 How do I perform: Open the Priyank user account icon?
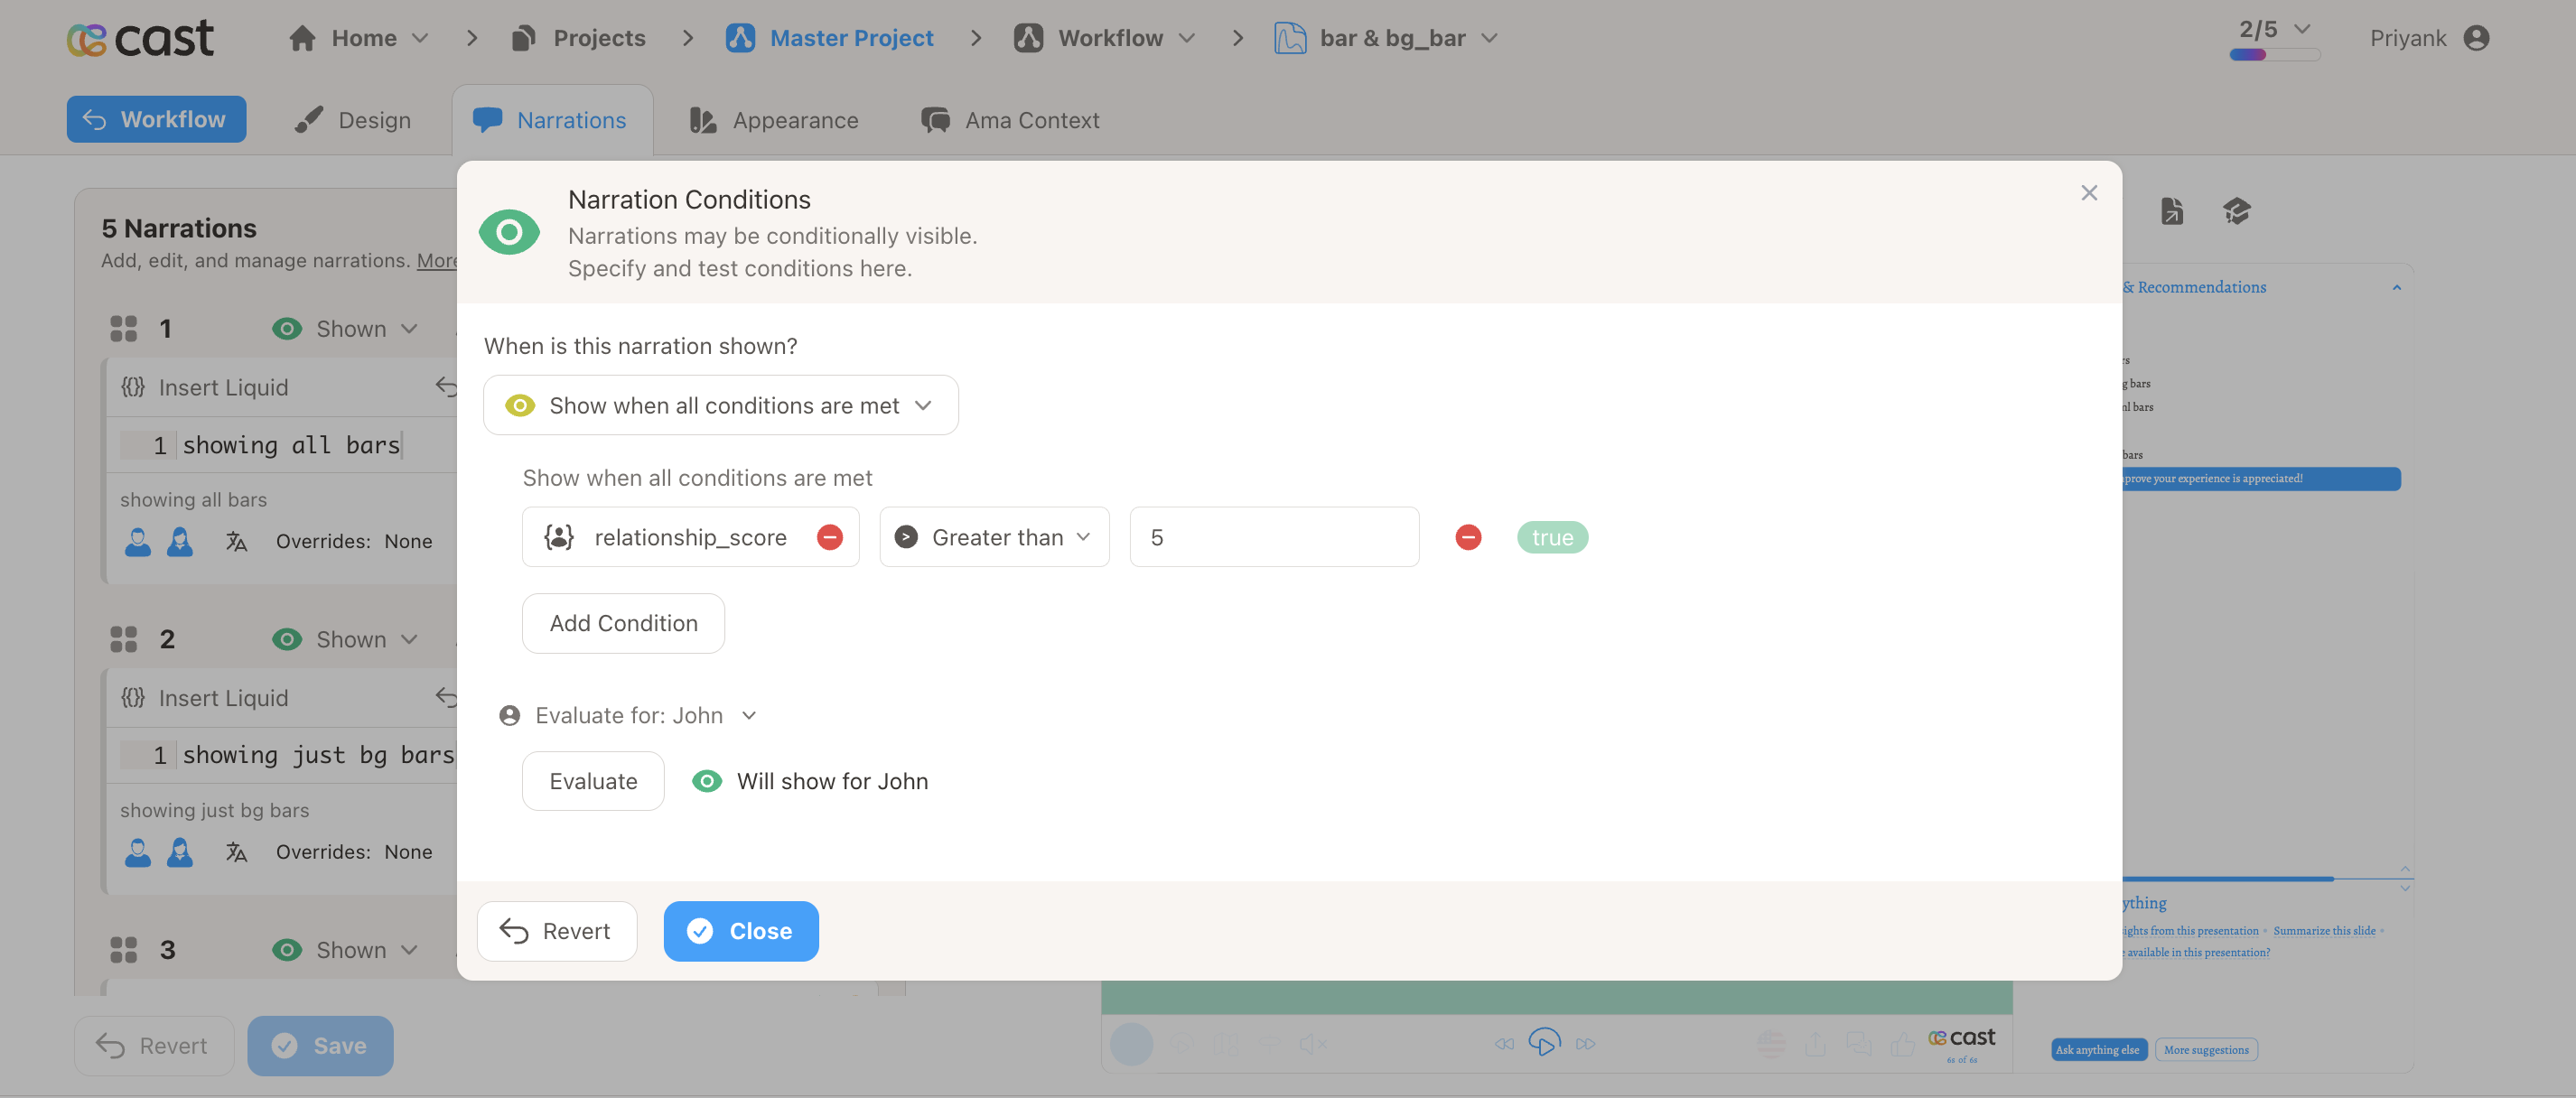click(2476, 38)
